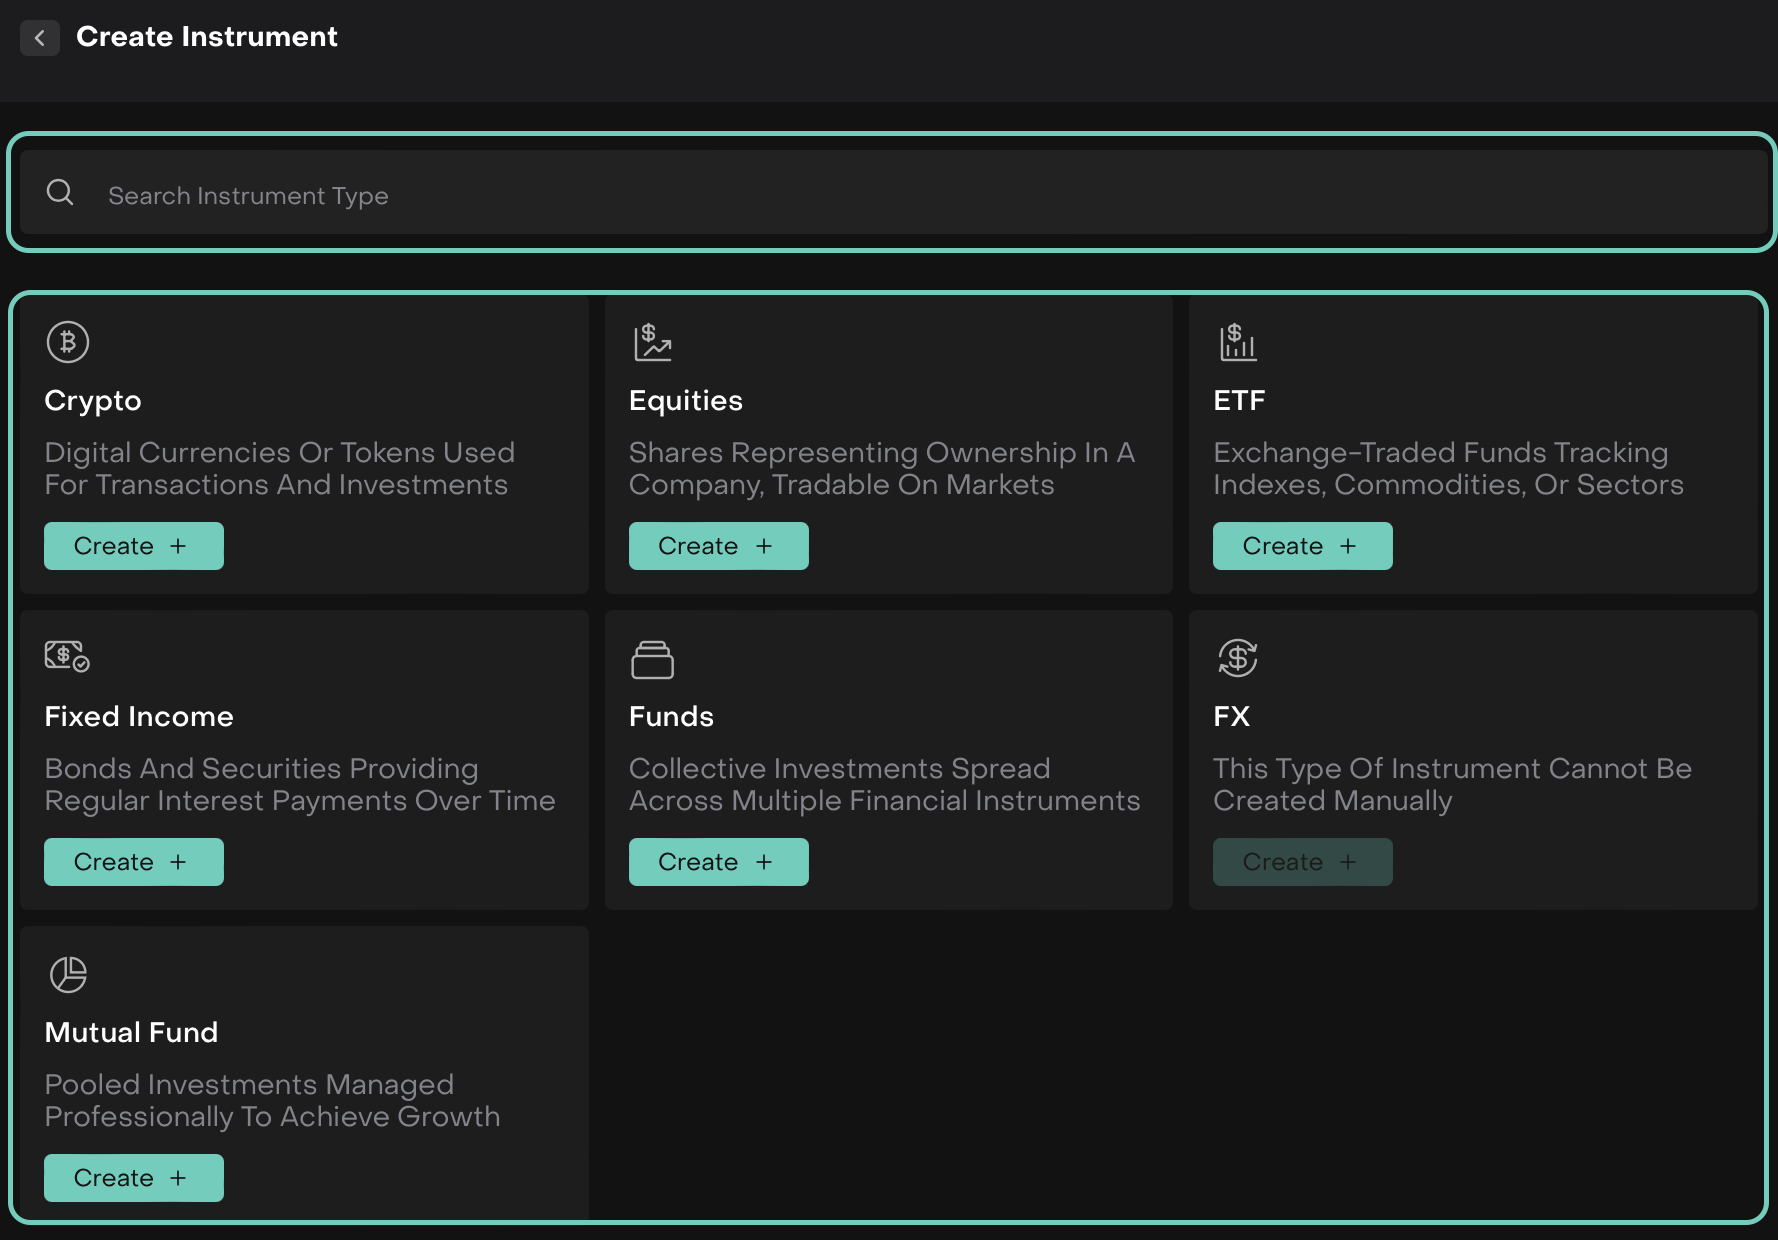Create a new Fixed Income instrument
This screenshot has width=1778, height=1240.
pos(133,862)
